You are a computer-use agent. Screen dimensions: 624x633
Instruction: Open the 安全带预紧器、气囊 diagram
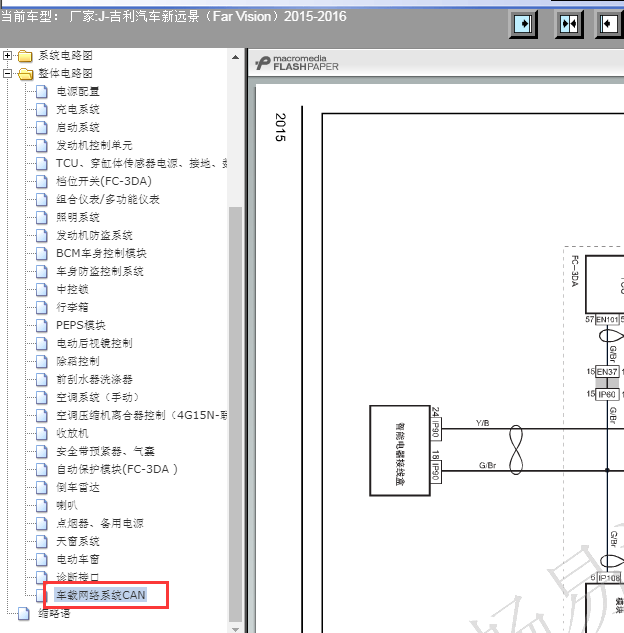click(106, 451)
